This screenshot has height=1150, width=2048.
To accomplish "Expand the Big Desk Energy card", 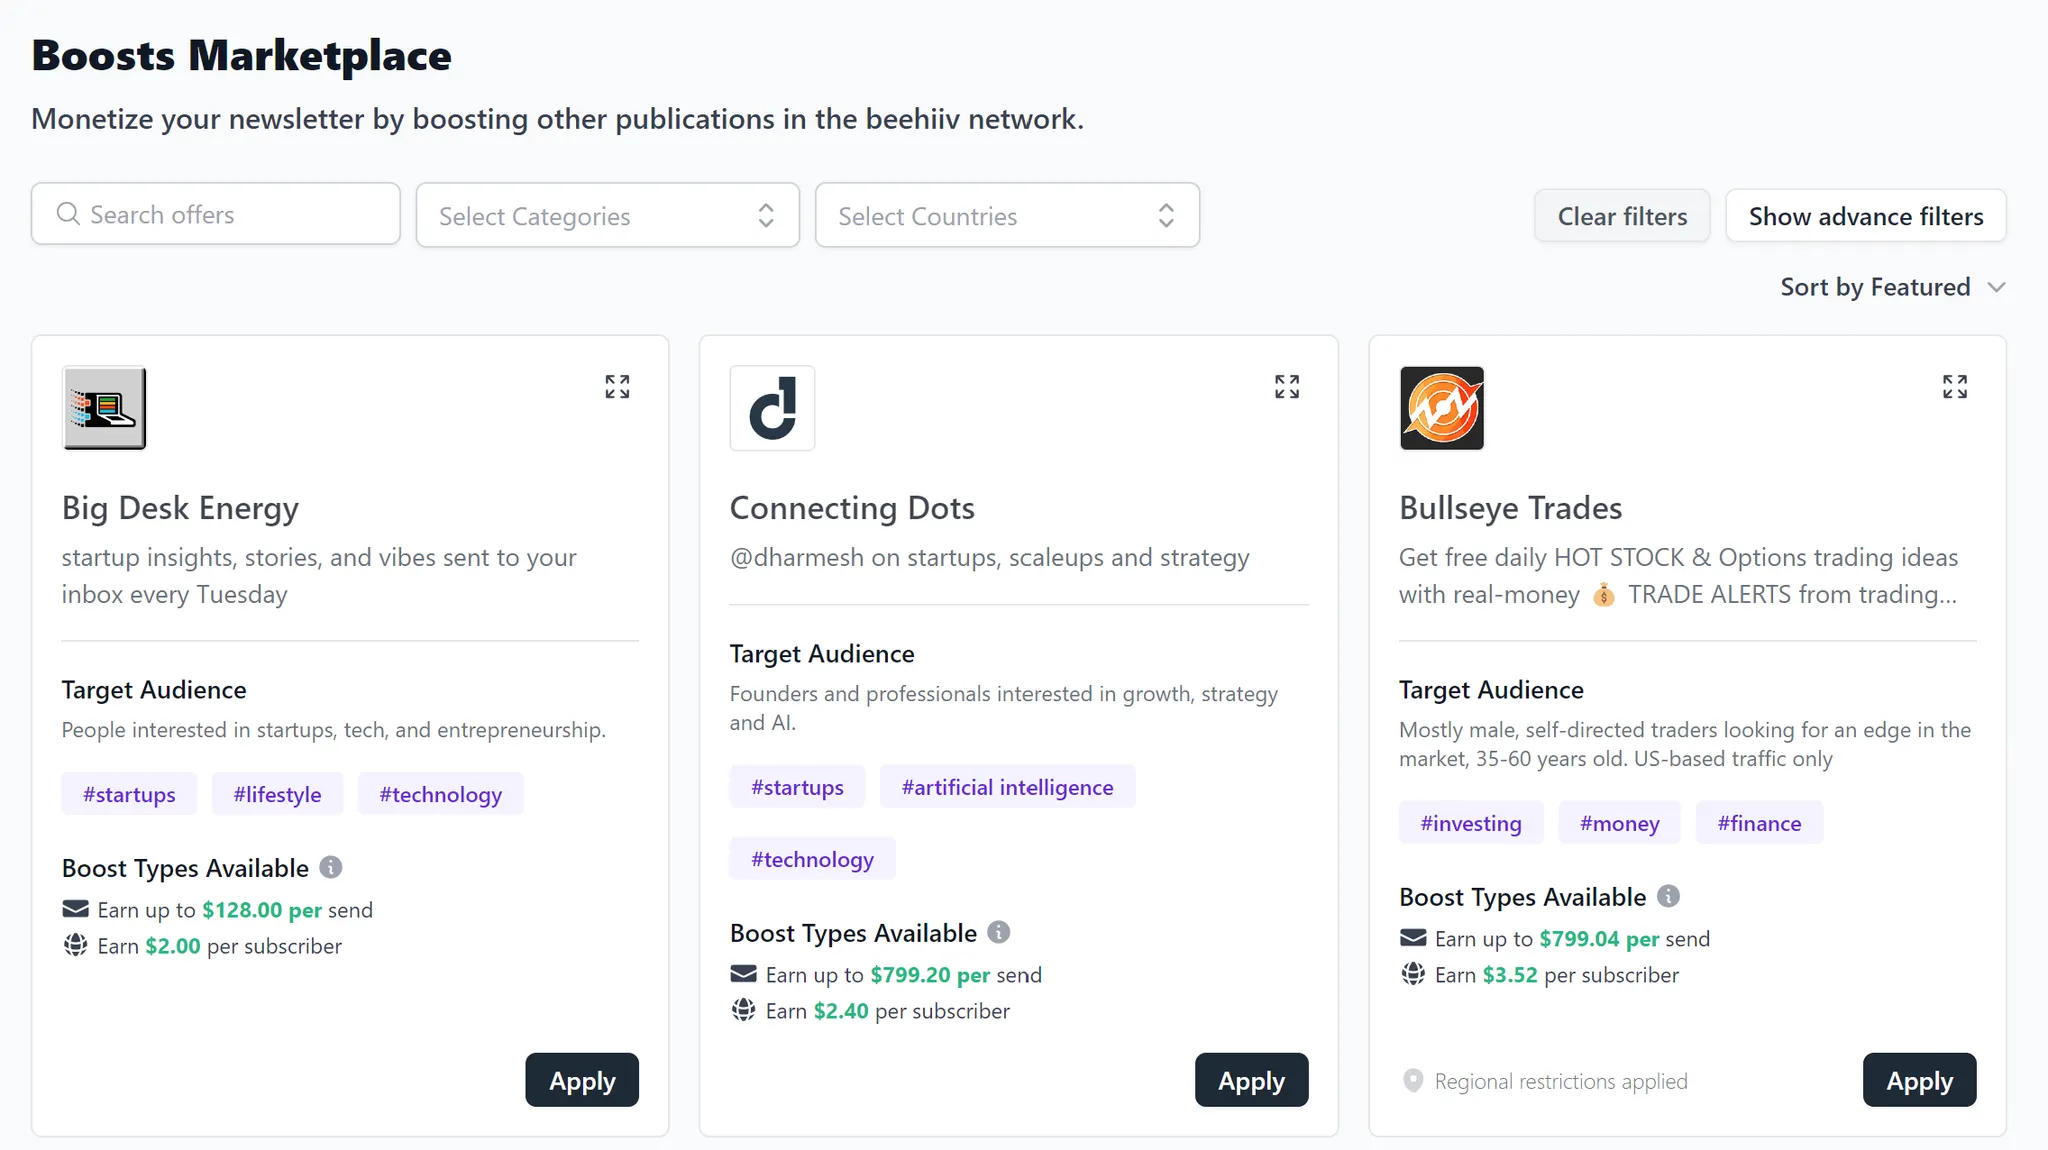I will 617,387.
